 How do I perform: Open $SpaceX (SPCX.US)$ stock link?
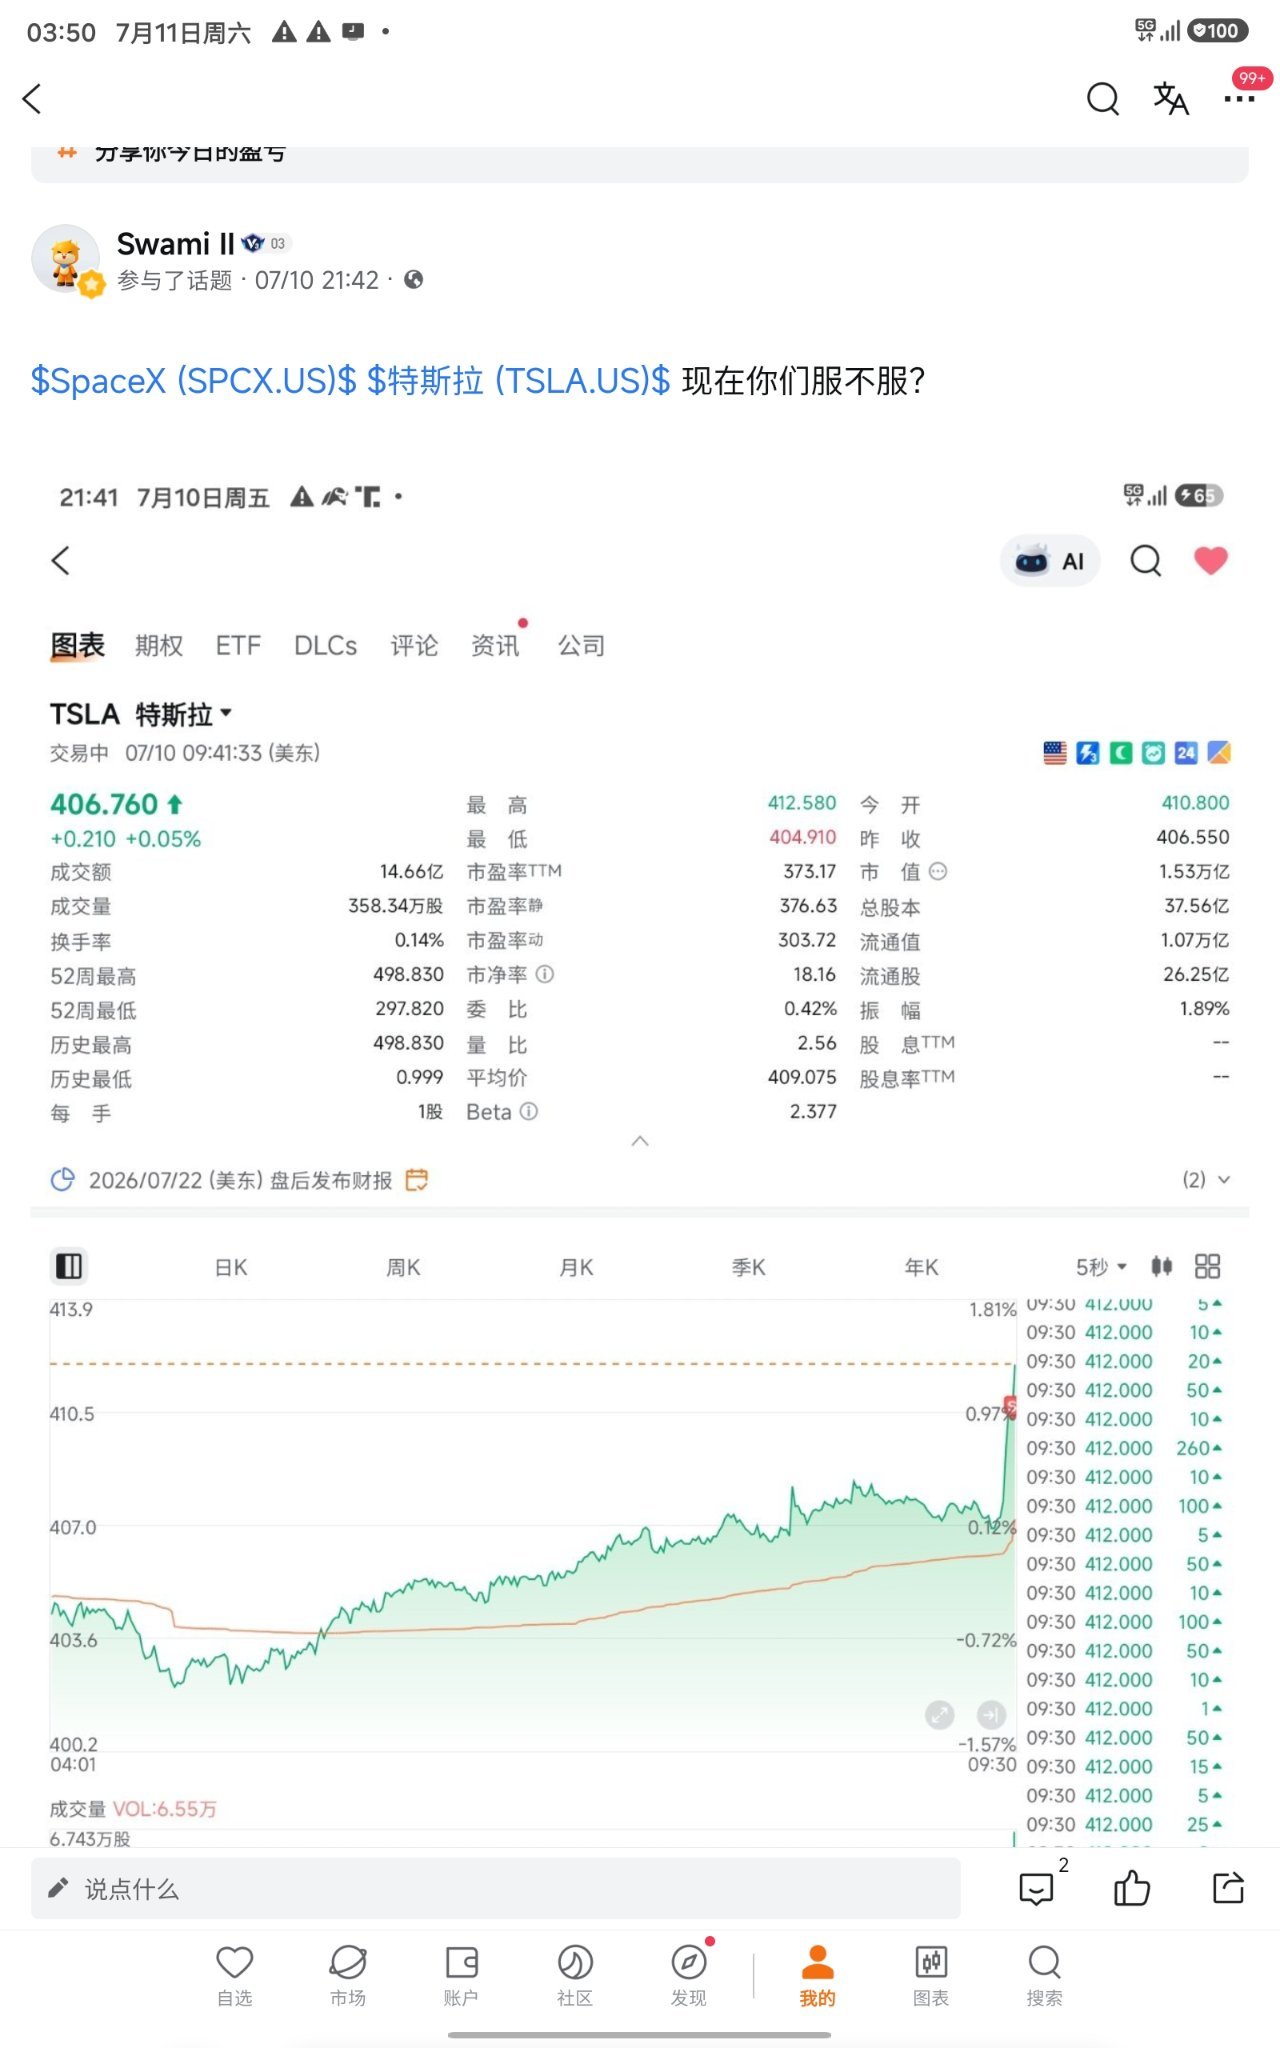coord(193,381)
